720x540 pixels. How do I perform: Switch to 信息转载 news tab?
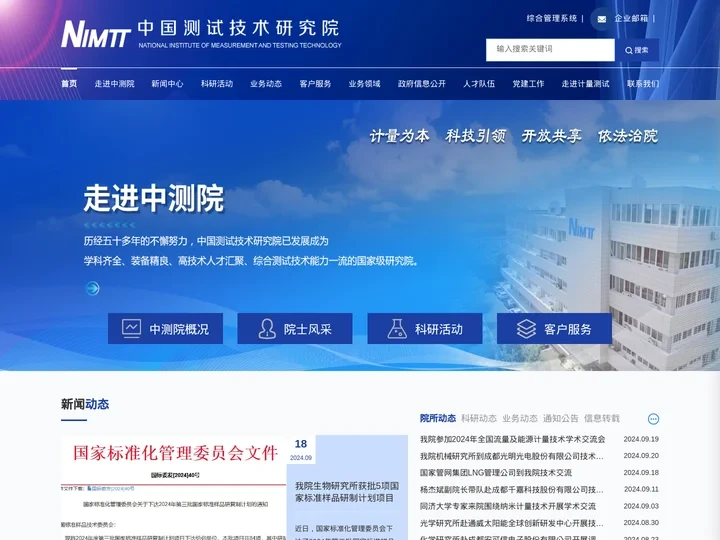[602, 418]
